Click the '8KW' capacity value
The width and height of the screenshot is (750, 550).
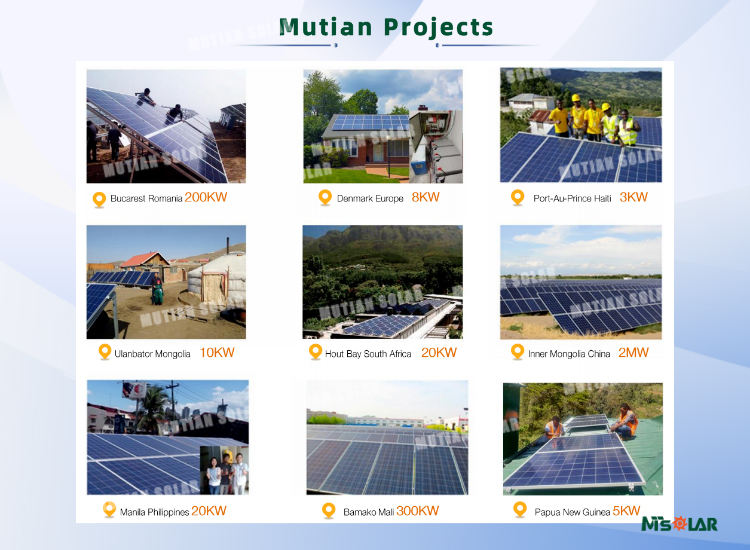(x=425, y=197)
